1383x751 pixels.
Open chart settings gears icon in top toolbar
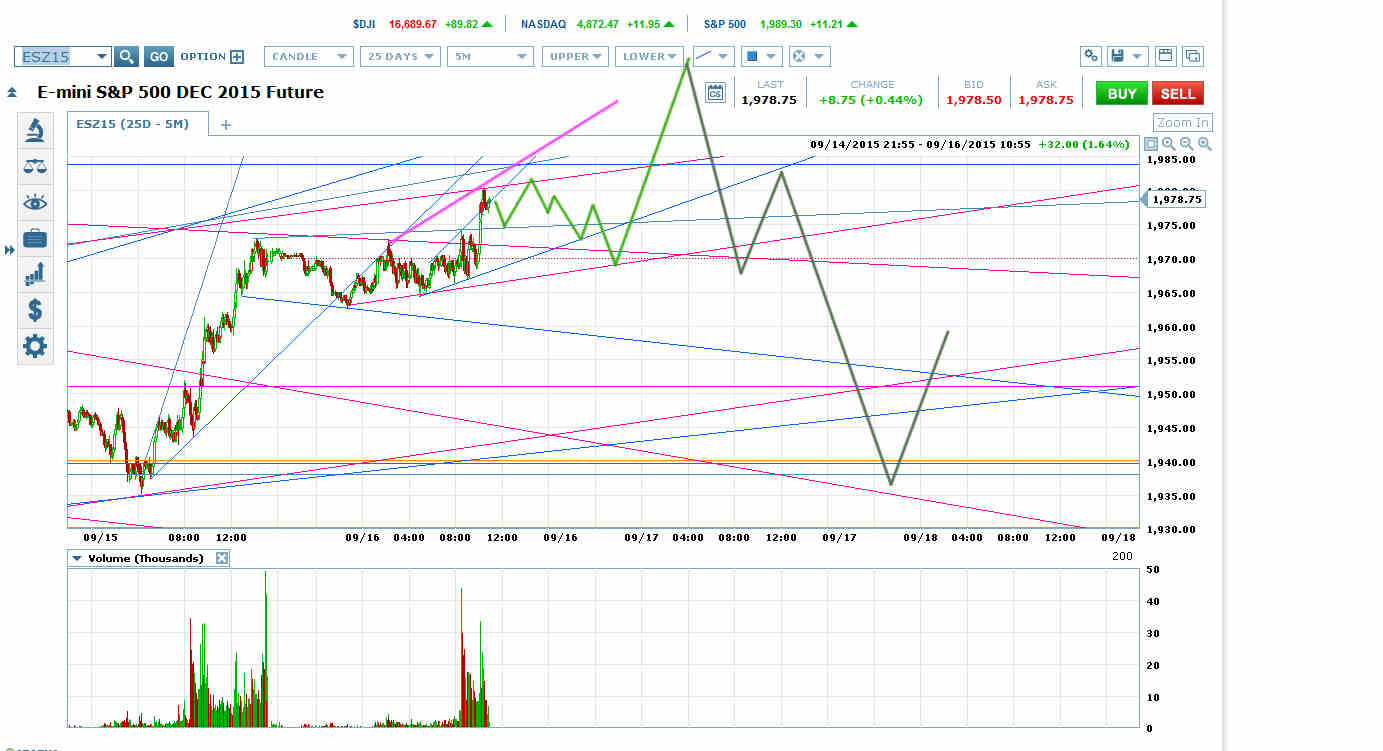coord(1091,56)
